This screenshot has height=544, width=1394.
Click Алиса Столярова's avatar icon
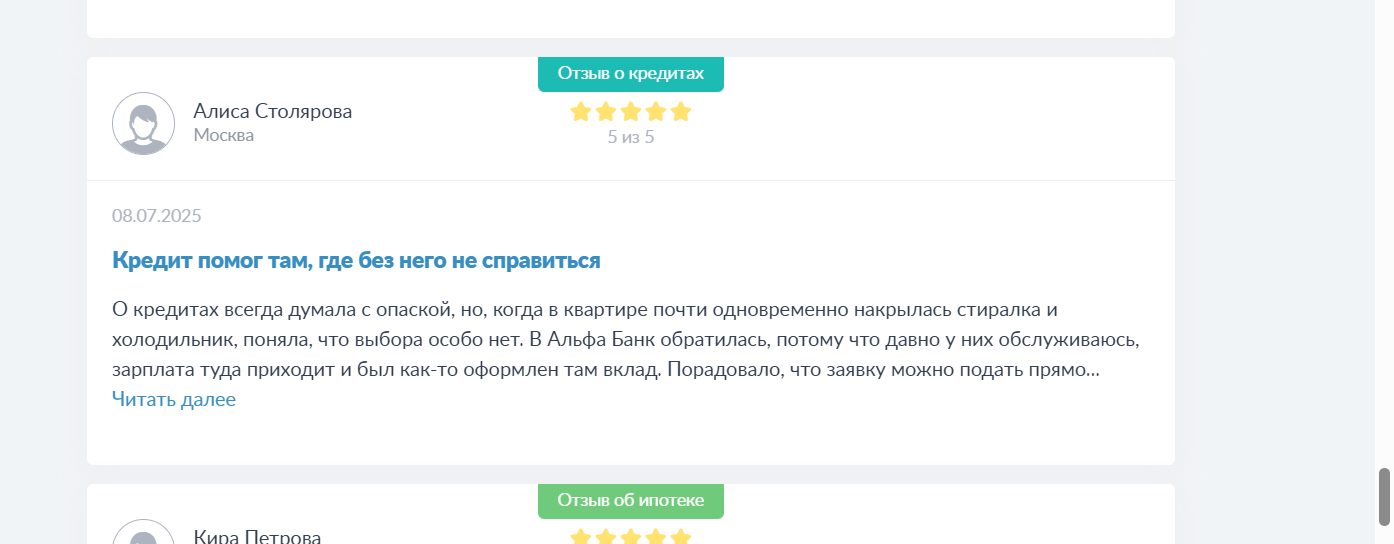click(x=144, y=123)
